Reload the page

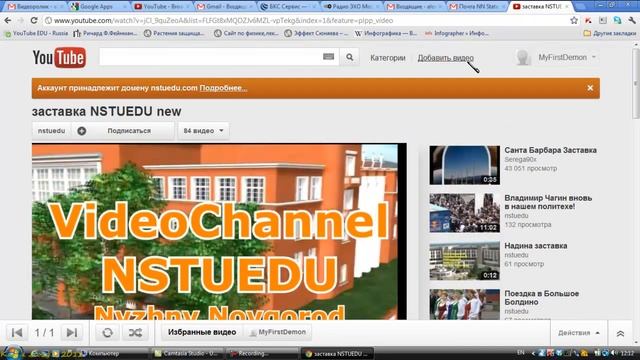click(34, 20)
